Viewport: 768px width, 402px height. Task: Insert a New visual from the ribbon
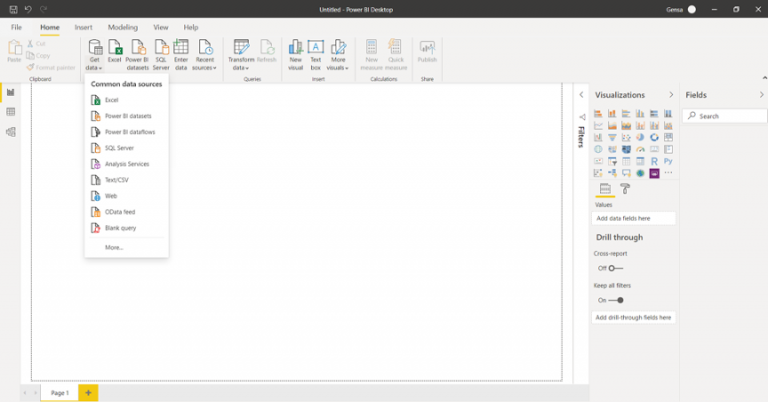pyautogui.click(x=295, y=55)
